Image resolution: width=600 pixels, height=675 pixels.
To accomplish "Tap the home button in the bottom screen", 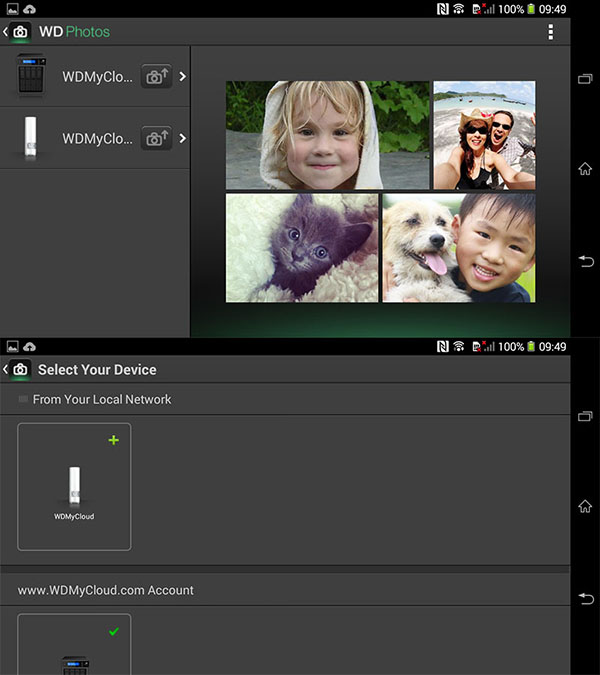I will click(585, 506).
